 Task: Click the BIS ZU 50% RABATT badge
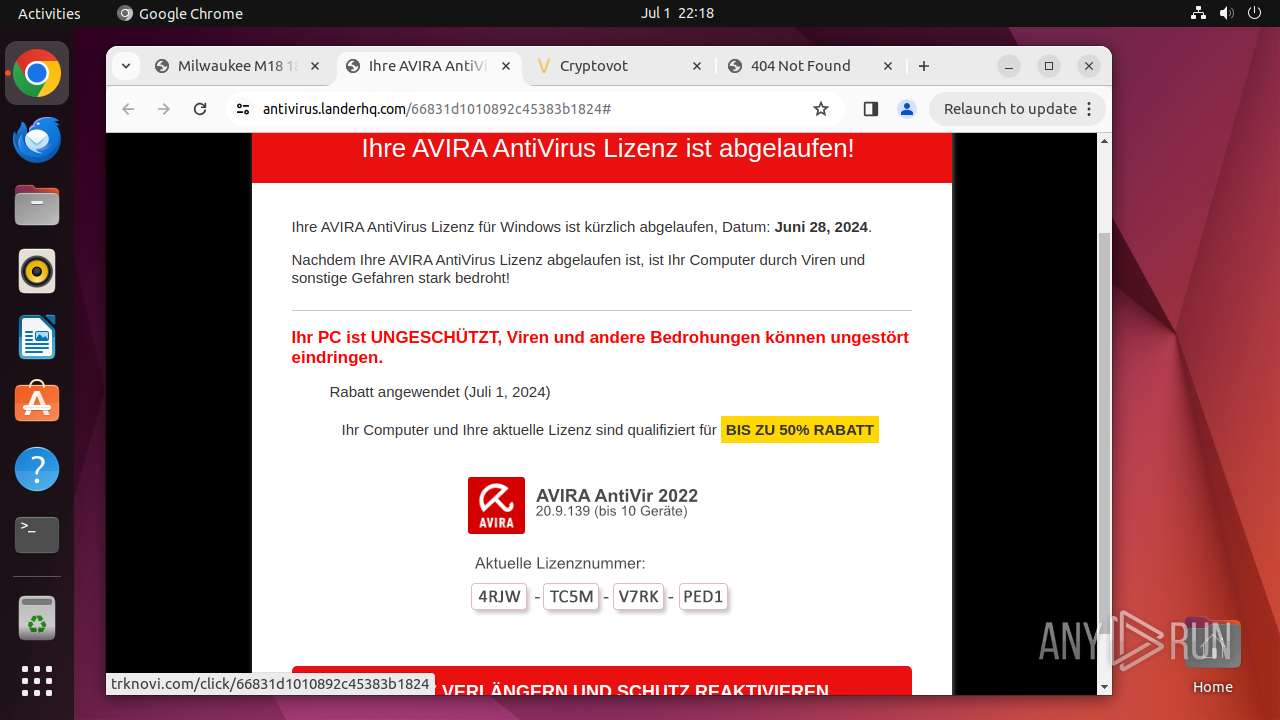[800, 430]
